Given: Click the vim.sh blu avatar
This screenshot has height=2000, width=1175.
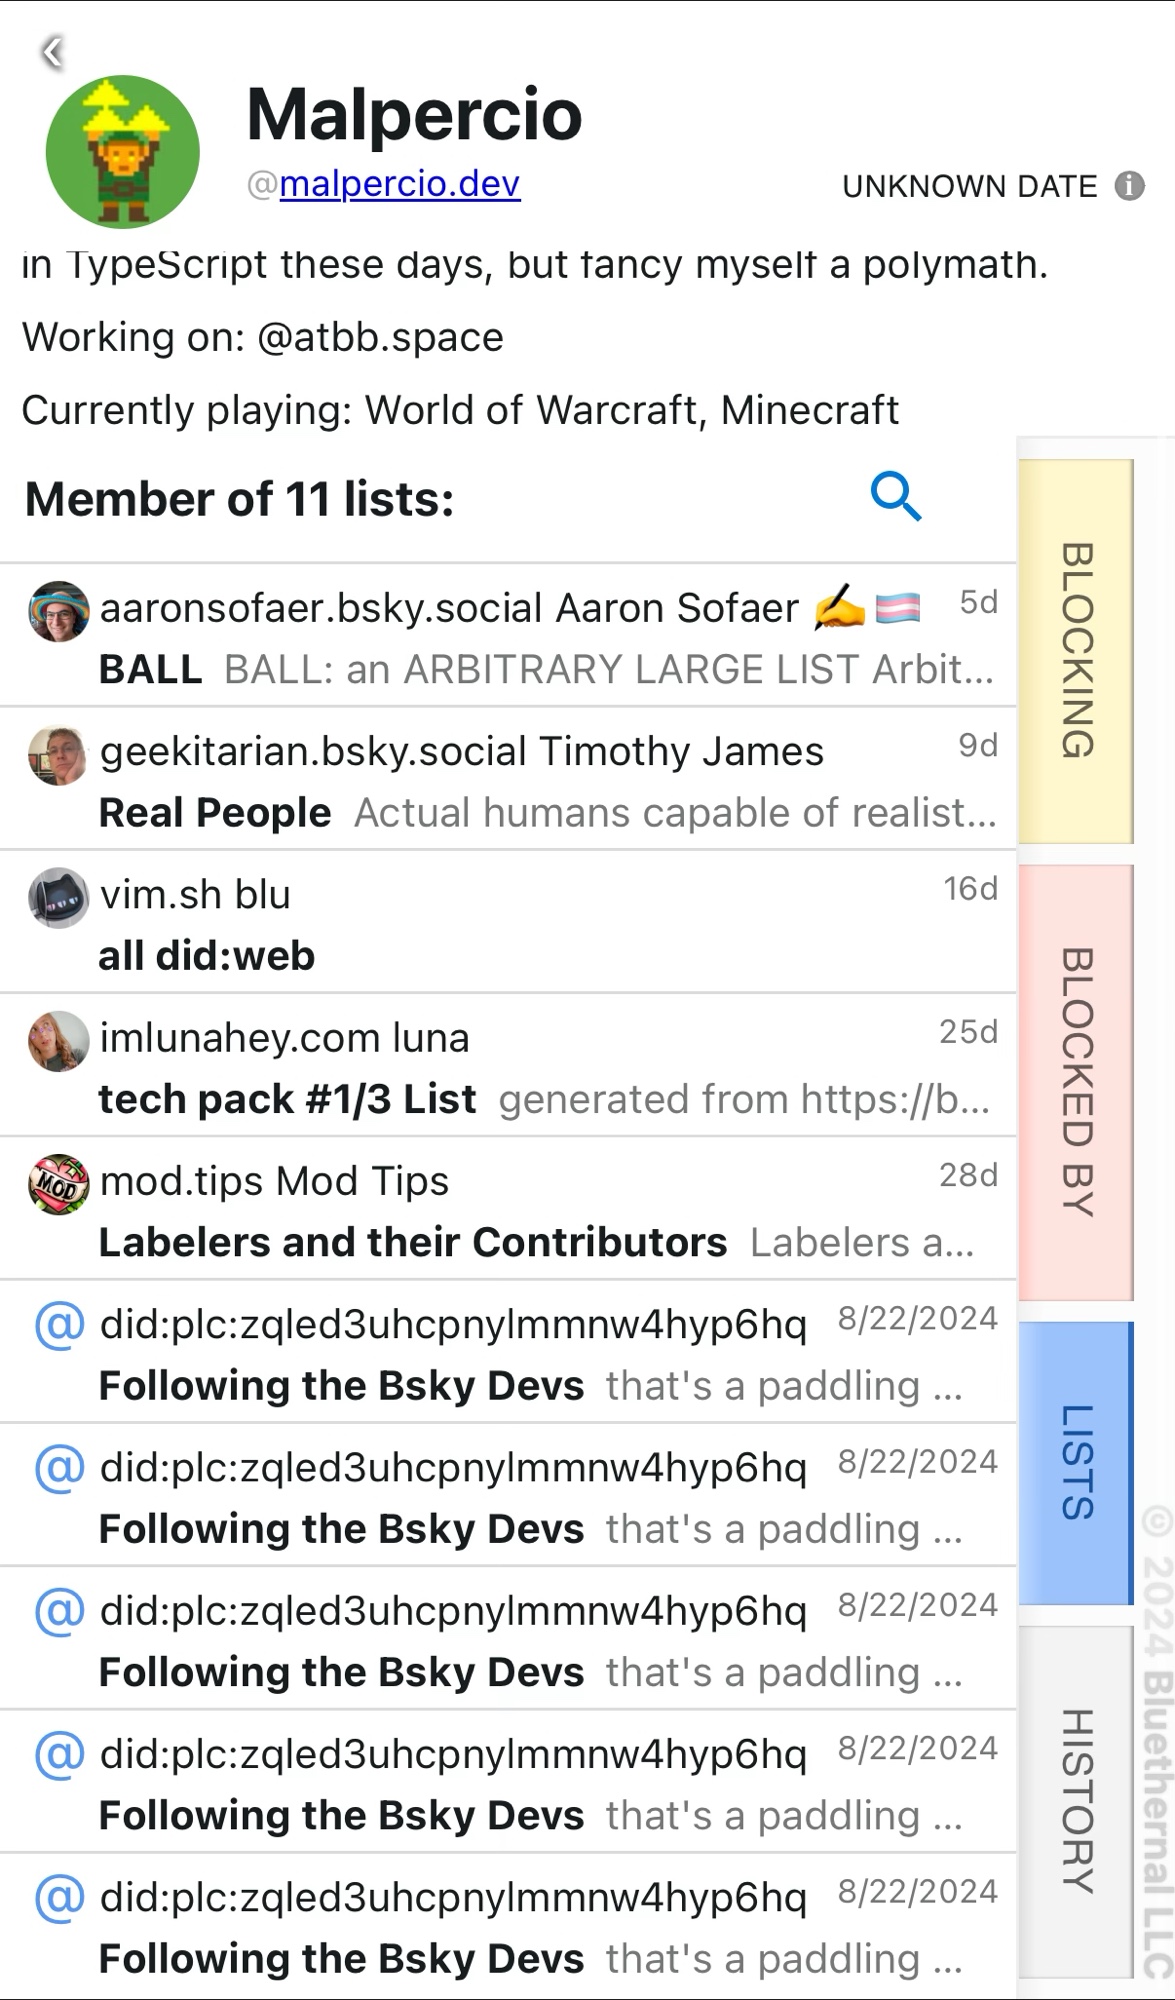Looking at the screenshot, I should [x=58, y=897].
